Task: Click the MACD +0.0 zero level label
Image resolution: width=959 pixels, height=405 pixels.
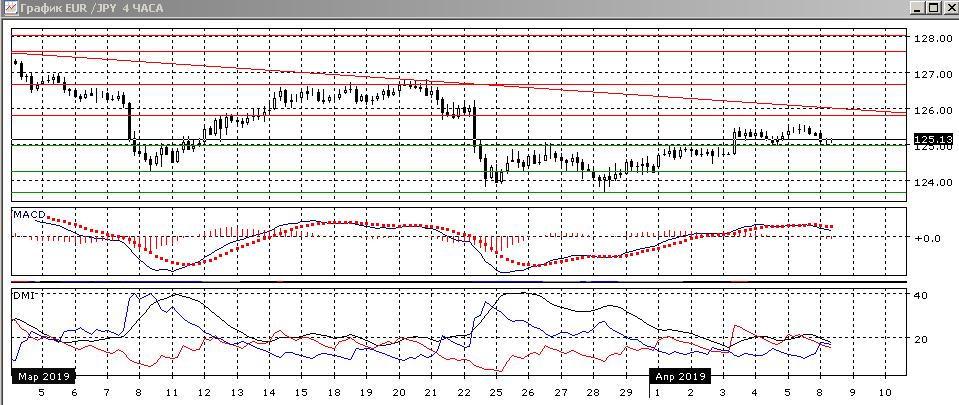Action: (x=928, y=238)
